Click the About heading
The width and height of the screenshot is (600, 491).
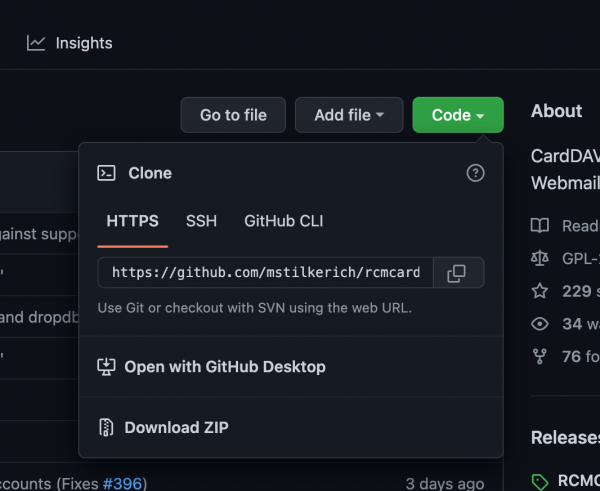click(556, 111)
